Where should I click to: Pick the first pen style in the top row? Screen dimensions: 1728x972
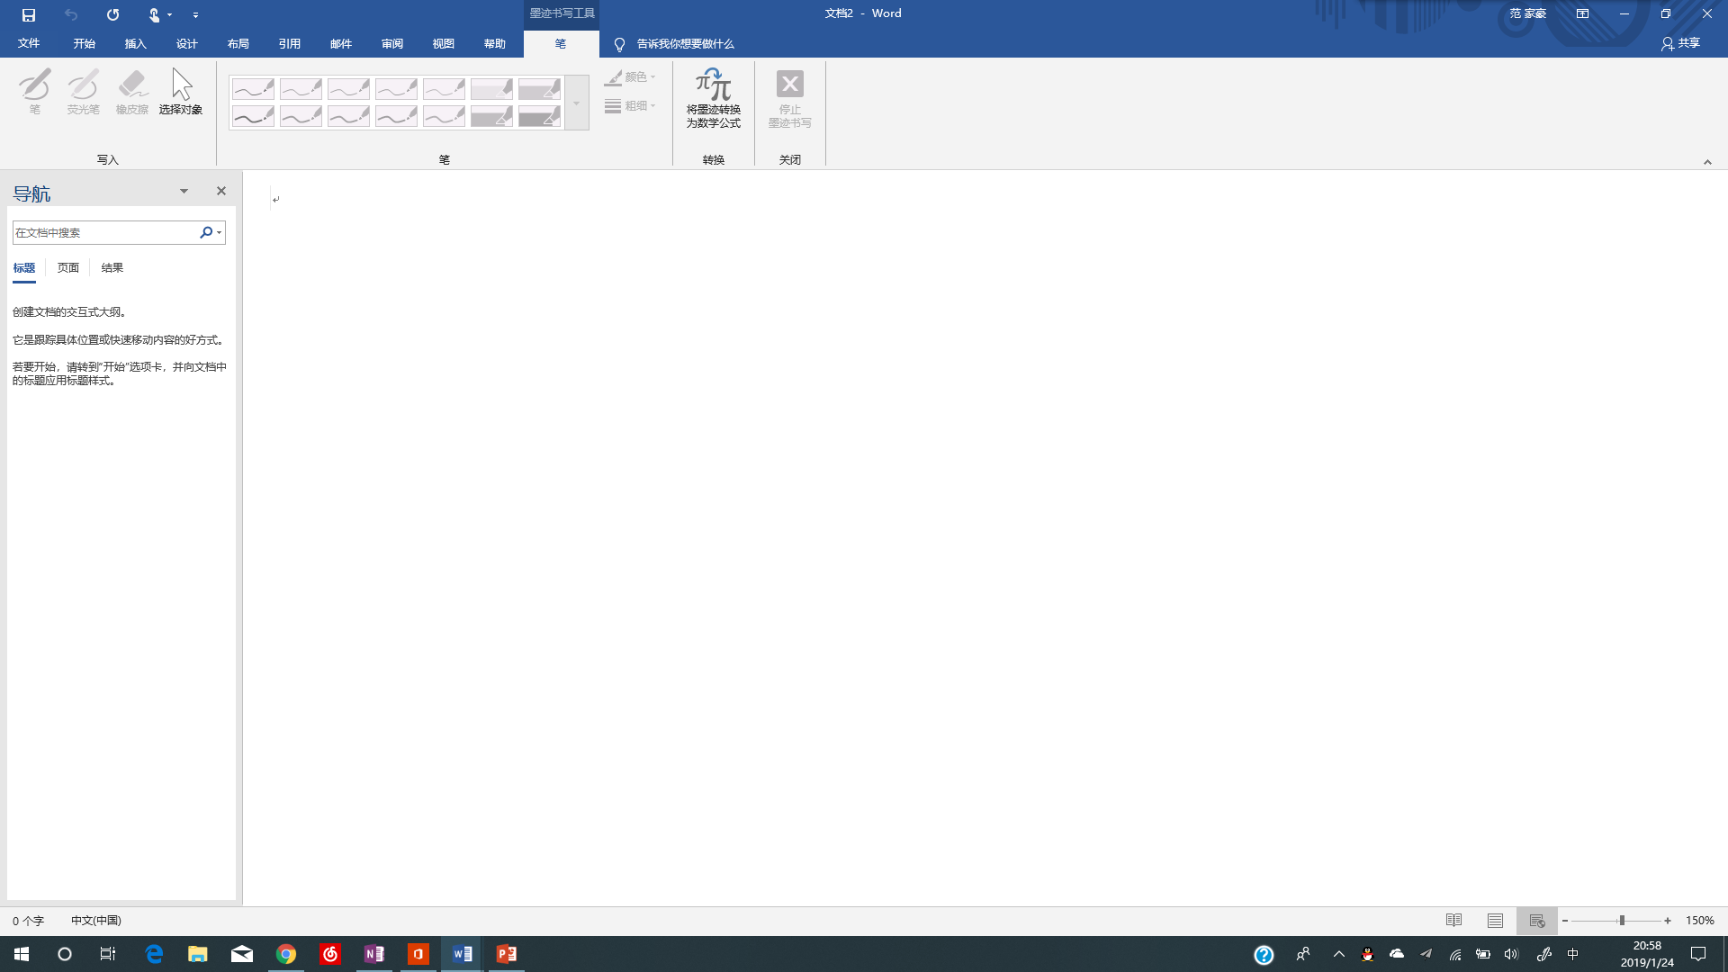tap(253, 89)
